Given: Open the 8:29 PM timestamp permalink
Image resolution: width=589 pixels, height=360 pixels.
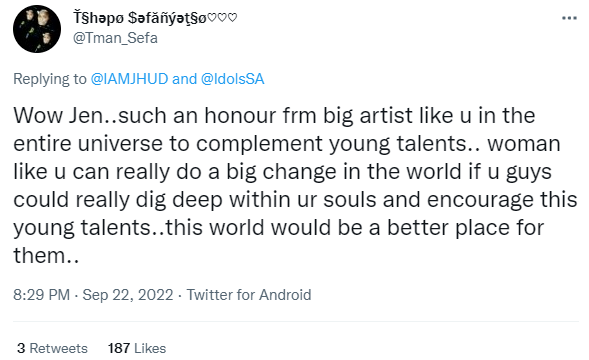Looking at the screenshot, I should [41, 295].
